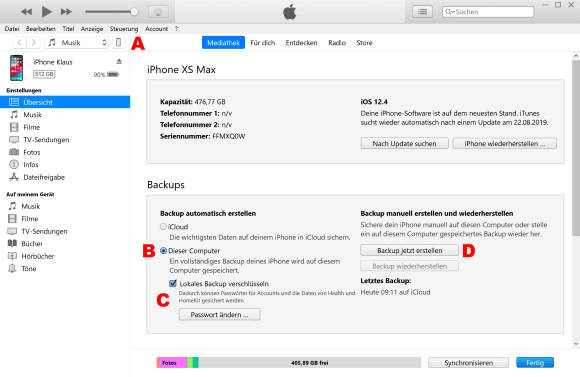Screen dimensions: 580x377
Task: Open the AirPlay output icon
Action: tap(158, 12)
